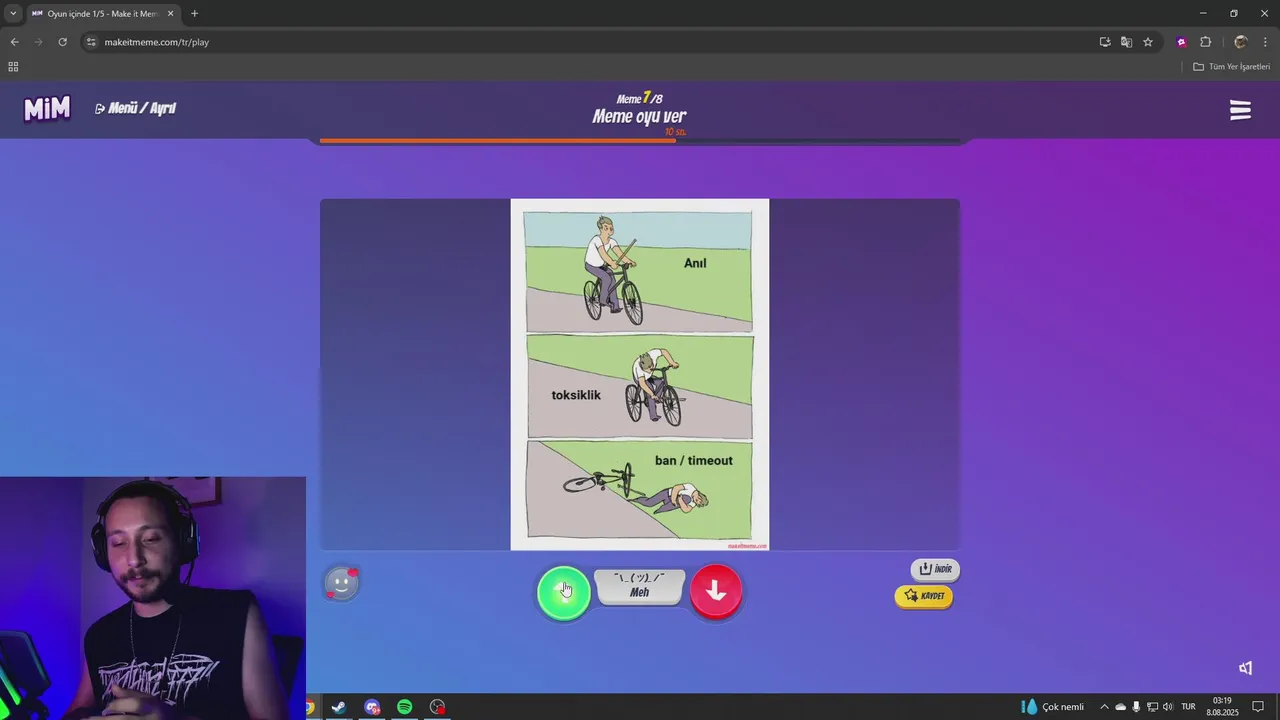Download the meme with the İNDİR button
This screenshot has height=720, width=1280.
pyautogui.click(x=935, y=569)
